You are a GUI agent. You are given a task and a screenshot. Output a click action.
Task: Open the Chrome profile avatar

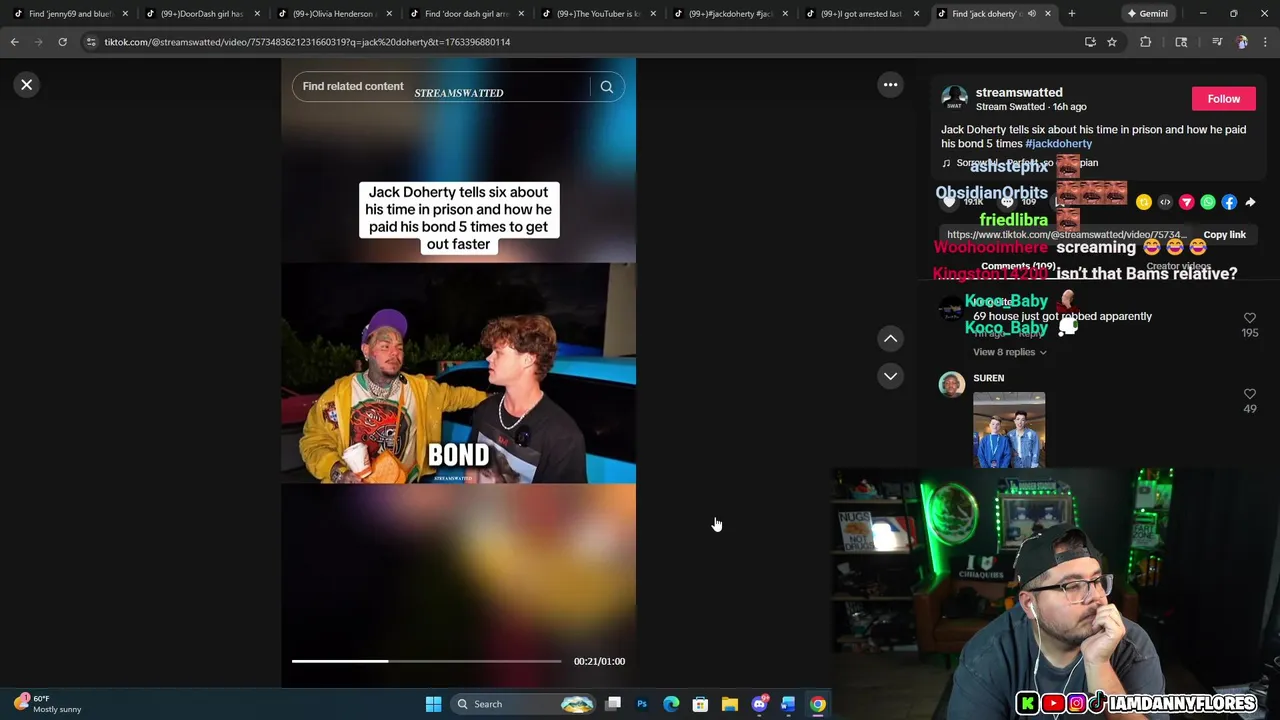1242,42
